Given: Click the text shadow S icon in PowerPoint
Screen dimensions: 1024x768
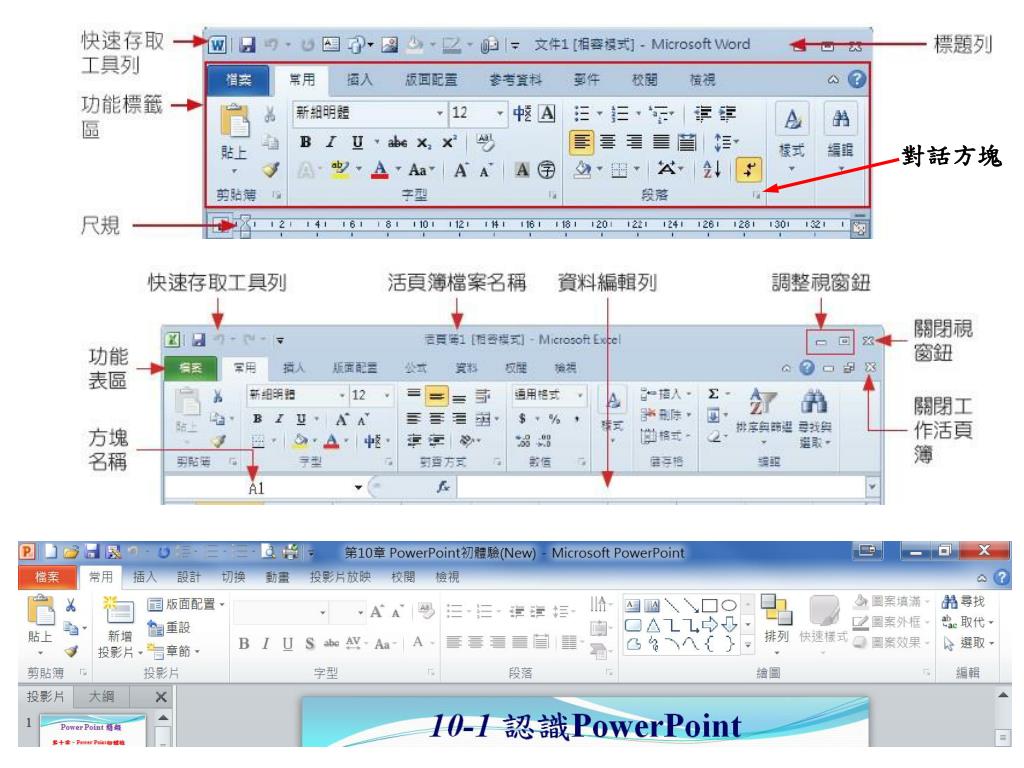Looking at the screenshot, I should (310, 644).
